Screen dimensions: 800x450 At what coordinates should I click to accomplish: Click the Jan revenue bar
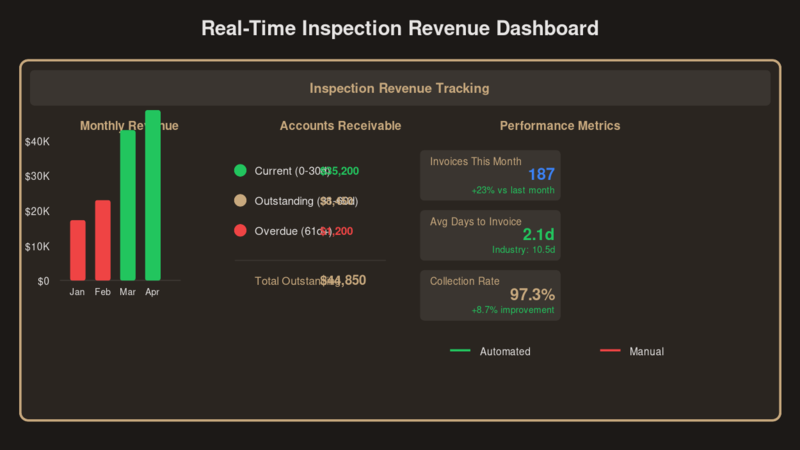click(x=78, y=251)
